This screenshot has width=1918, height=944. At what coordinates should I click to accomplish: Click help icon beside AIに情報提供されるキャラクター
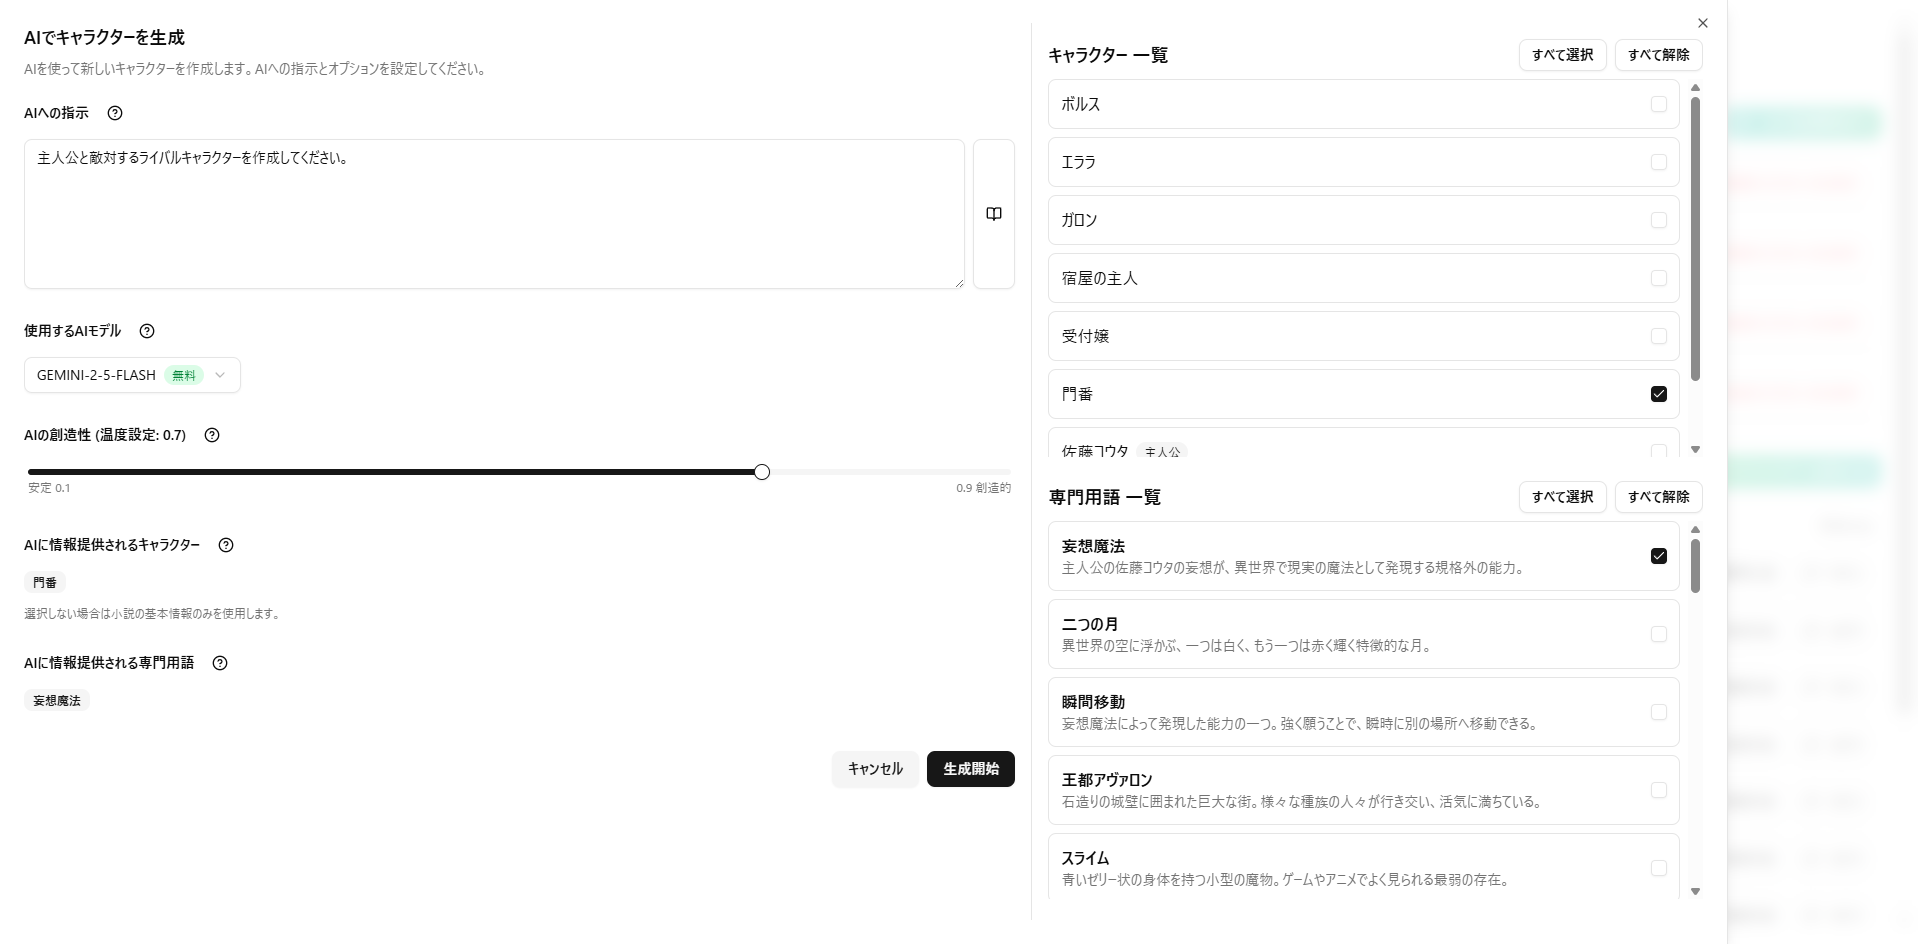(x=226, y=545)
